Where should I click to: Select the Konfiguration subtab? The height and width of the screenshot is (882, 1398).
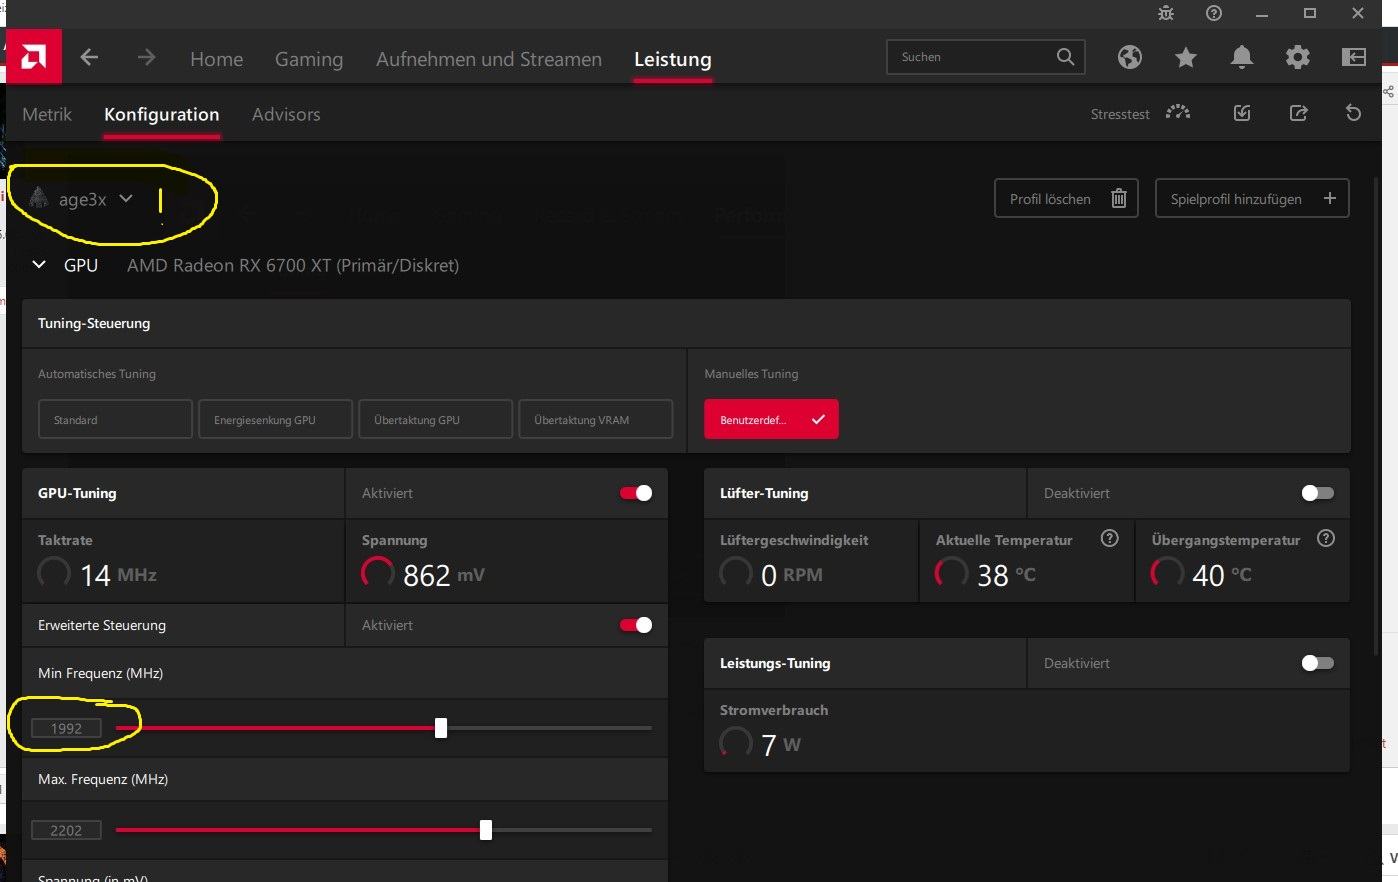pos(162,114)
